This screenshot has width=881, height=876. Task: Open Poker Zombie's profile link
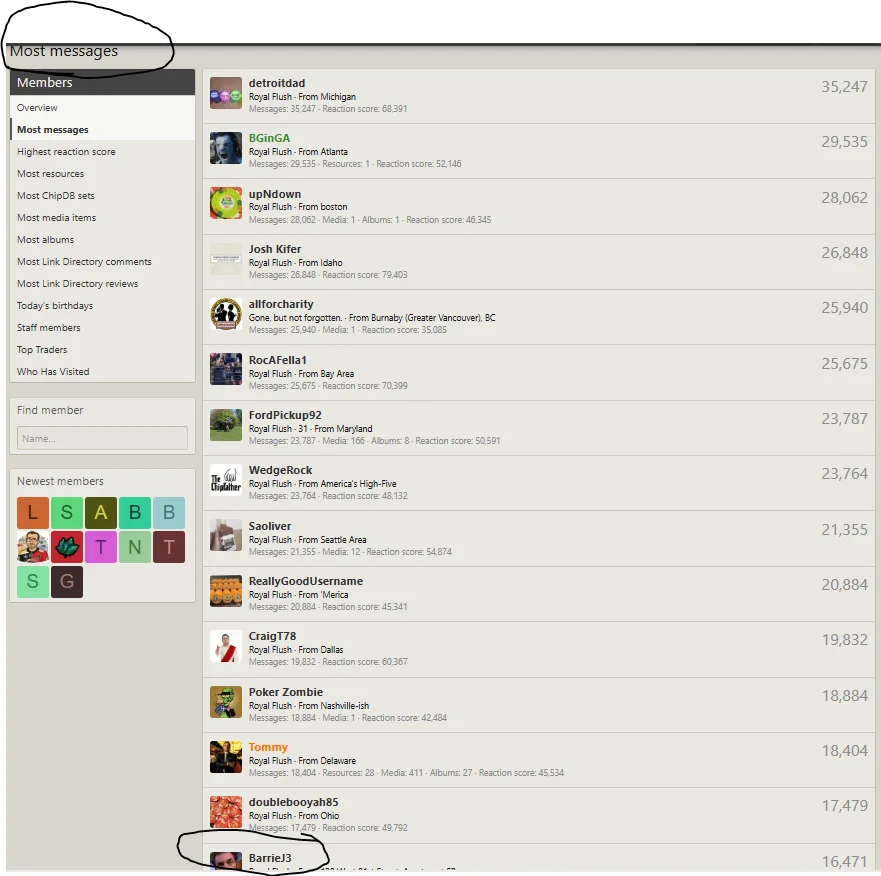tap(286, 692)
